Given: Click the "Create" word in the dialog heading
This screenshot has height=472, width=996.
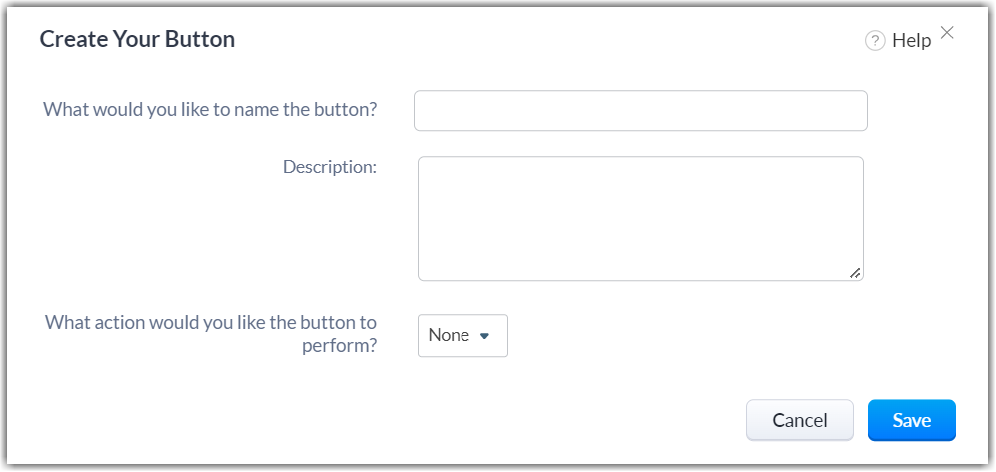Looking at the screenshot, I should tap(68, 40).
